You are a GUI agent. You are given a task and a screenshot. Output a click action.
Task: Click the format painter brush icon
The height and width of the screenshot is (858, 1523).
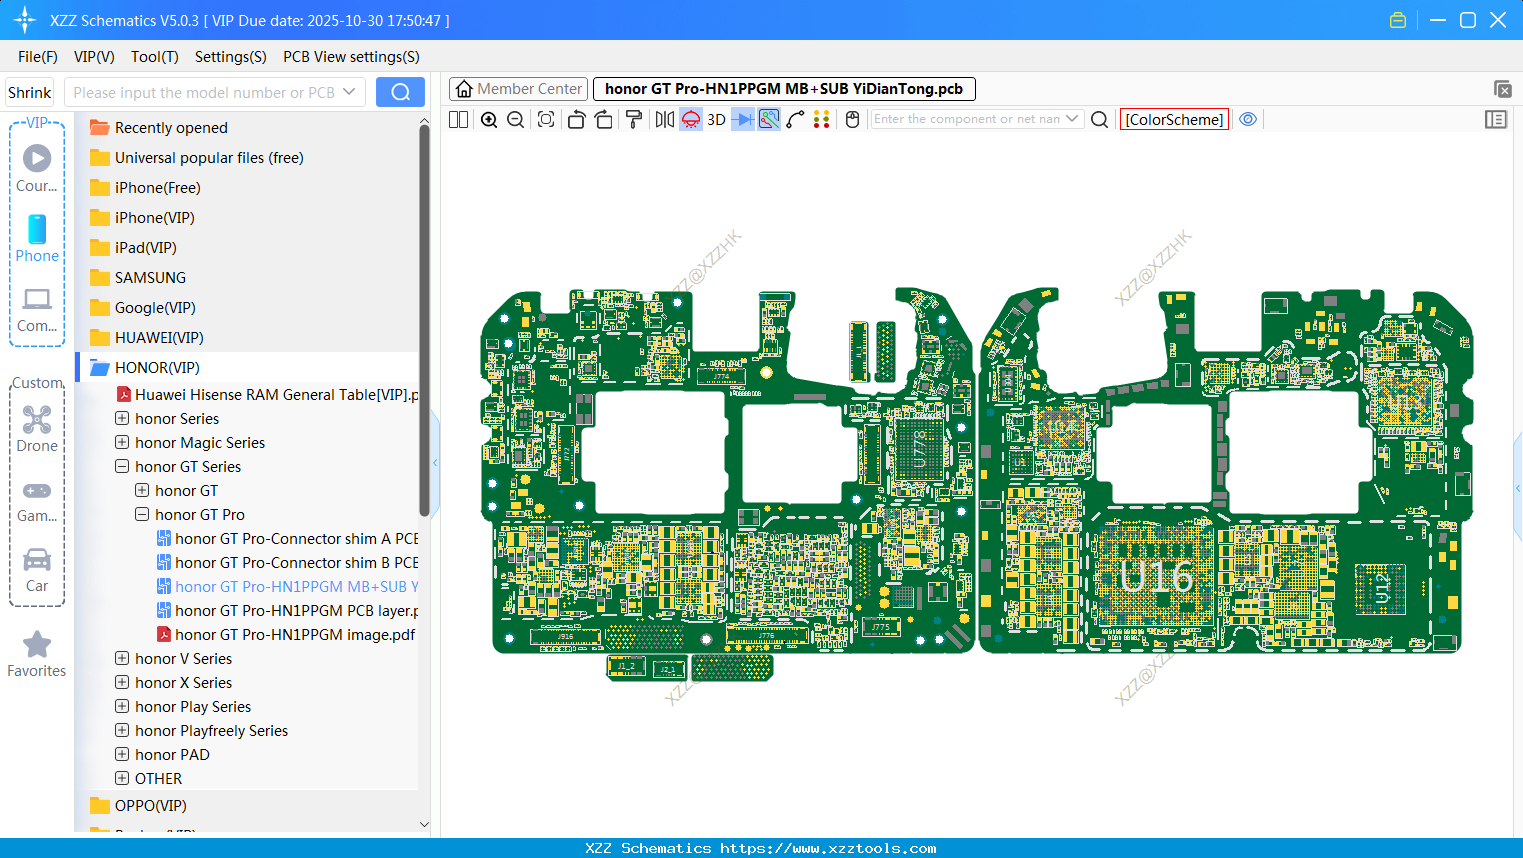[634, 120]
